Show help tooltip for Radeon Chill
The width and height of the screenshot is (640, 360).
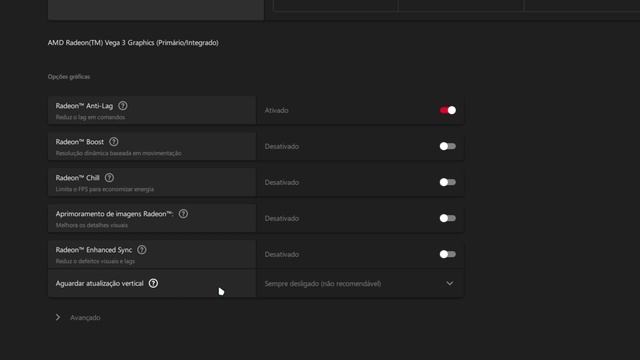coord(109,178)
